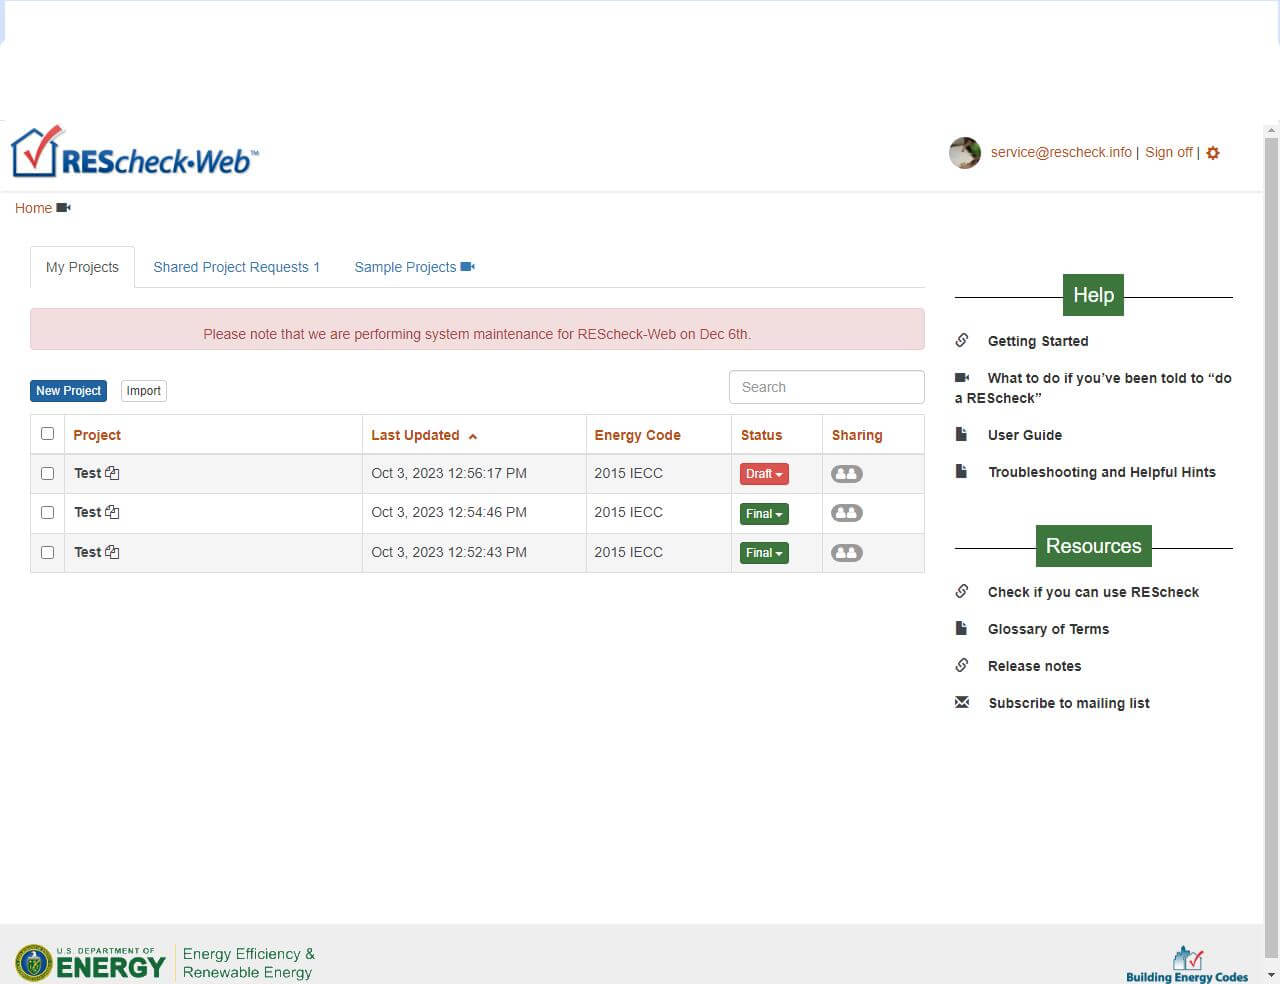Image resolution: width=1280 pixels, height=984 pixels.
Task: Expand the Final status dropdown for the 12:54:46 project
Action: click(x=764, y=514)
